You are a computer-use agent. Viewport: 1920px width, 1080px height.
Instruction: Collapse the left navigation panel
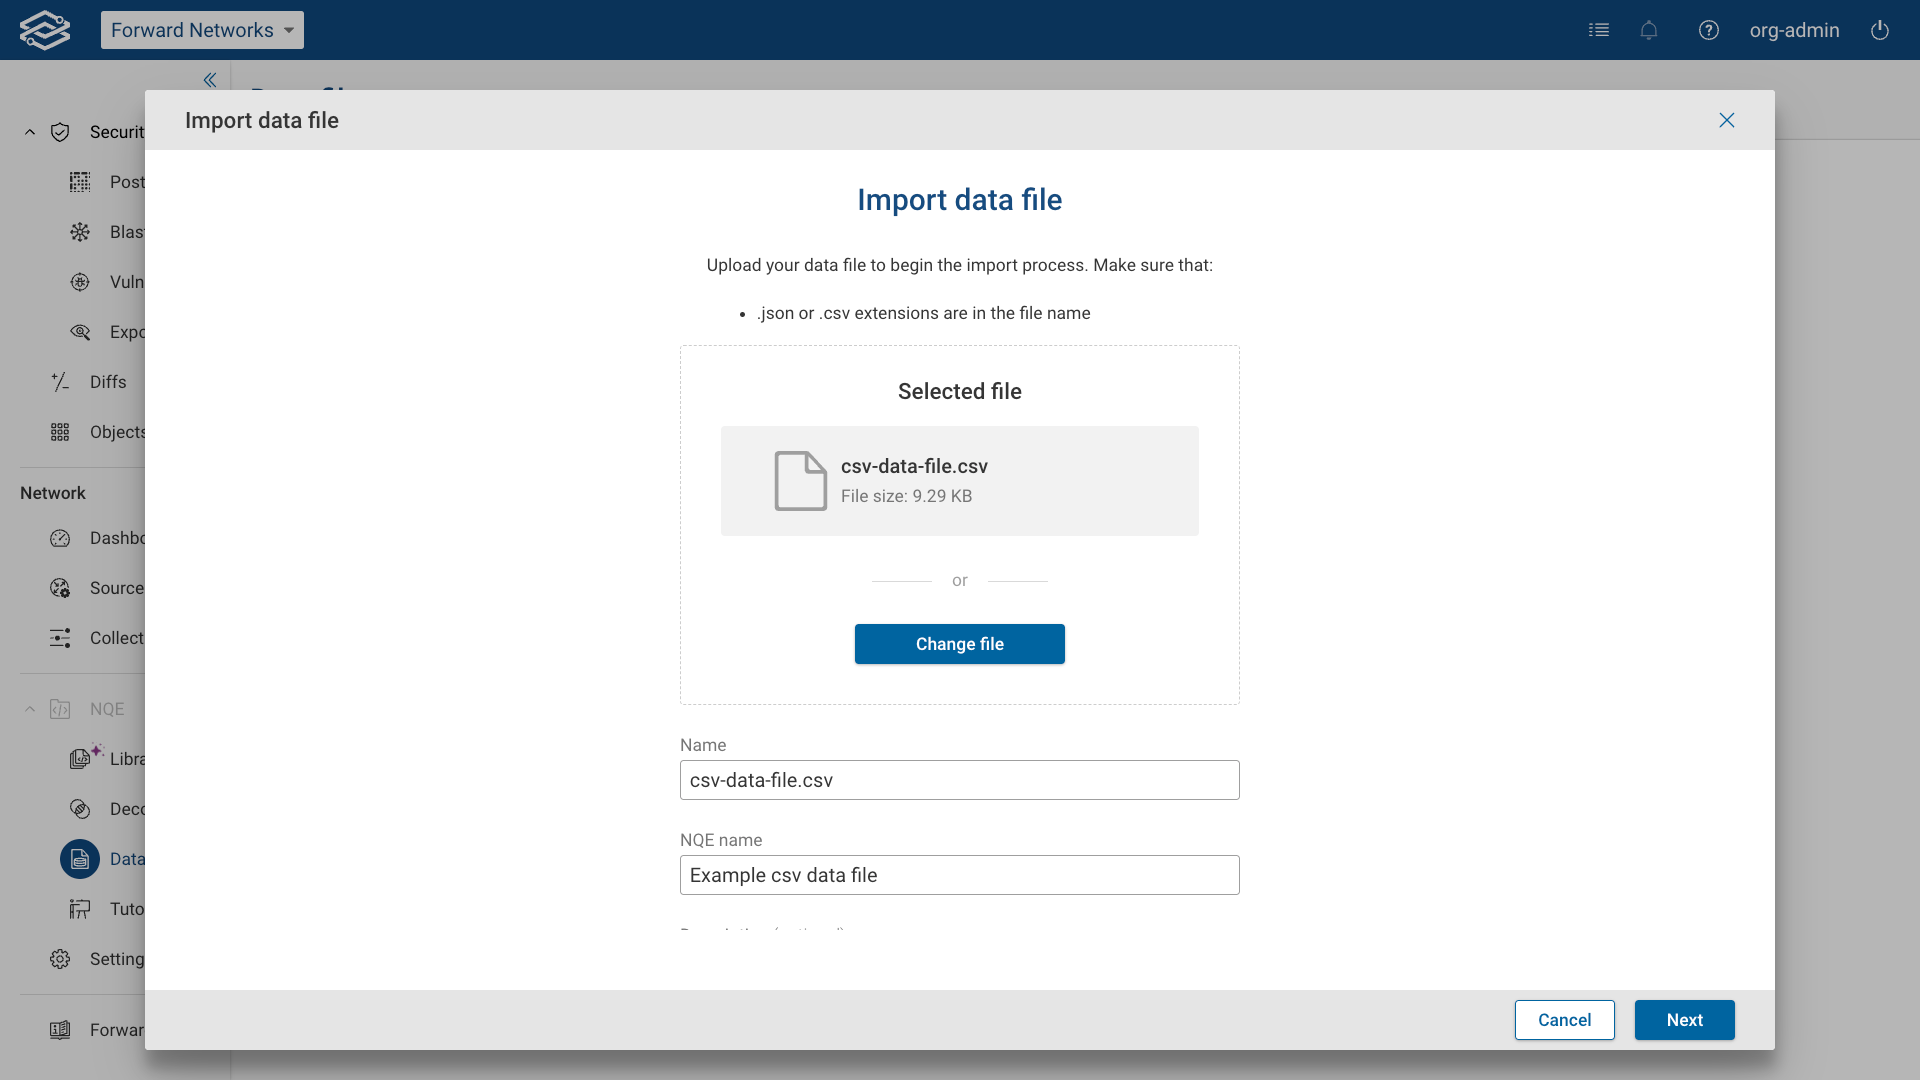pyautogui.click(x=209, y=80)
